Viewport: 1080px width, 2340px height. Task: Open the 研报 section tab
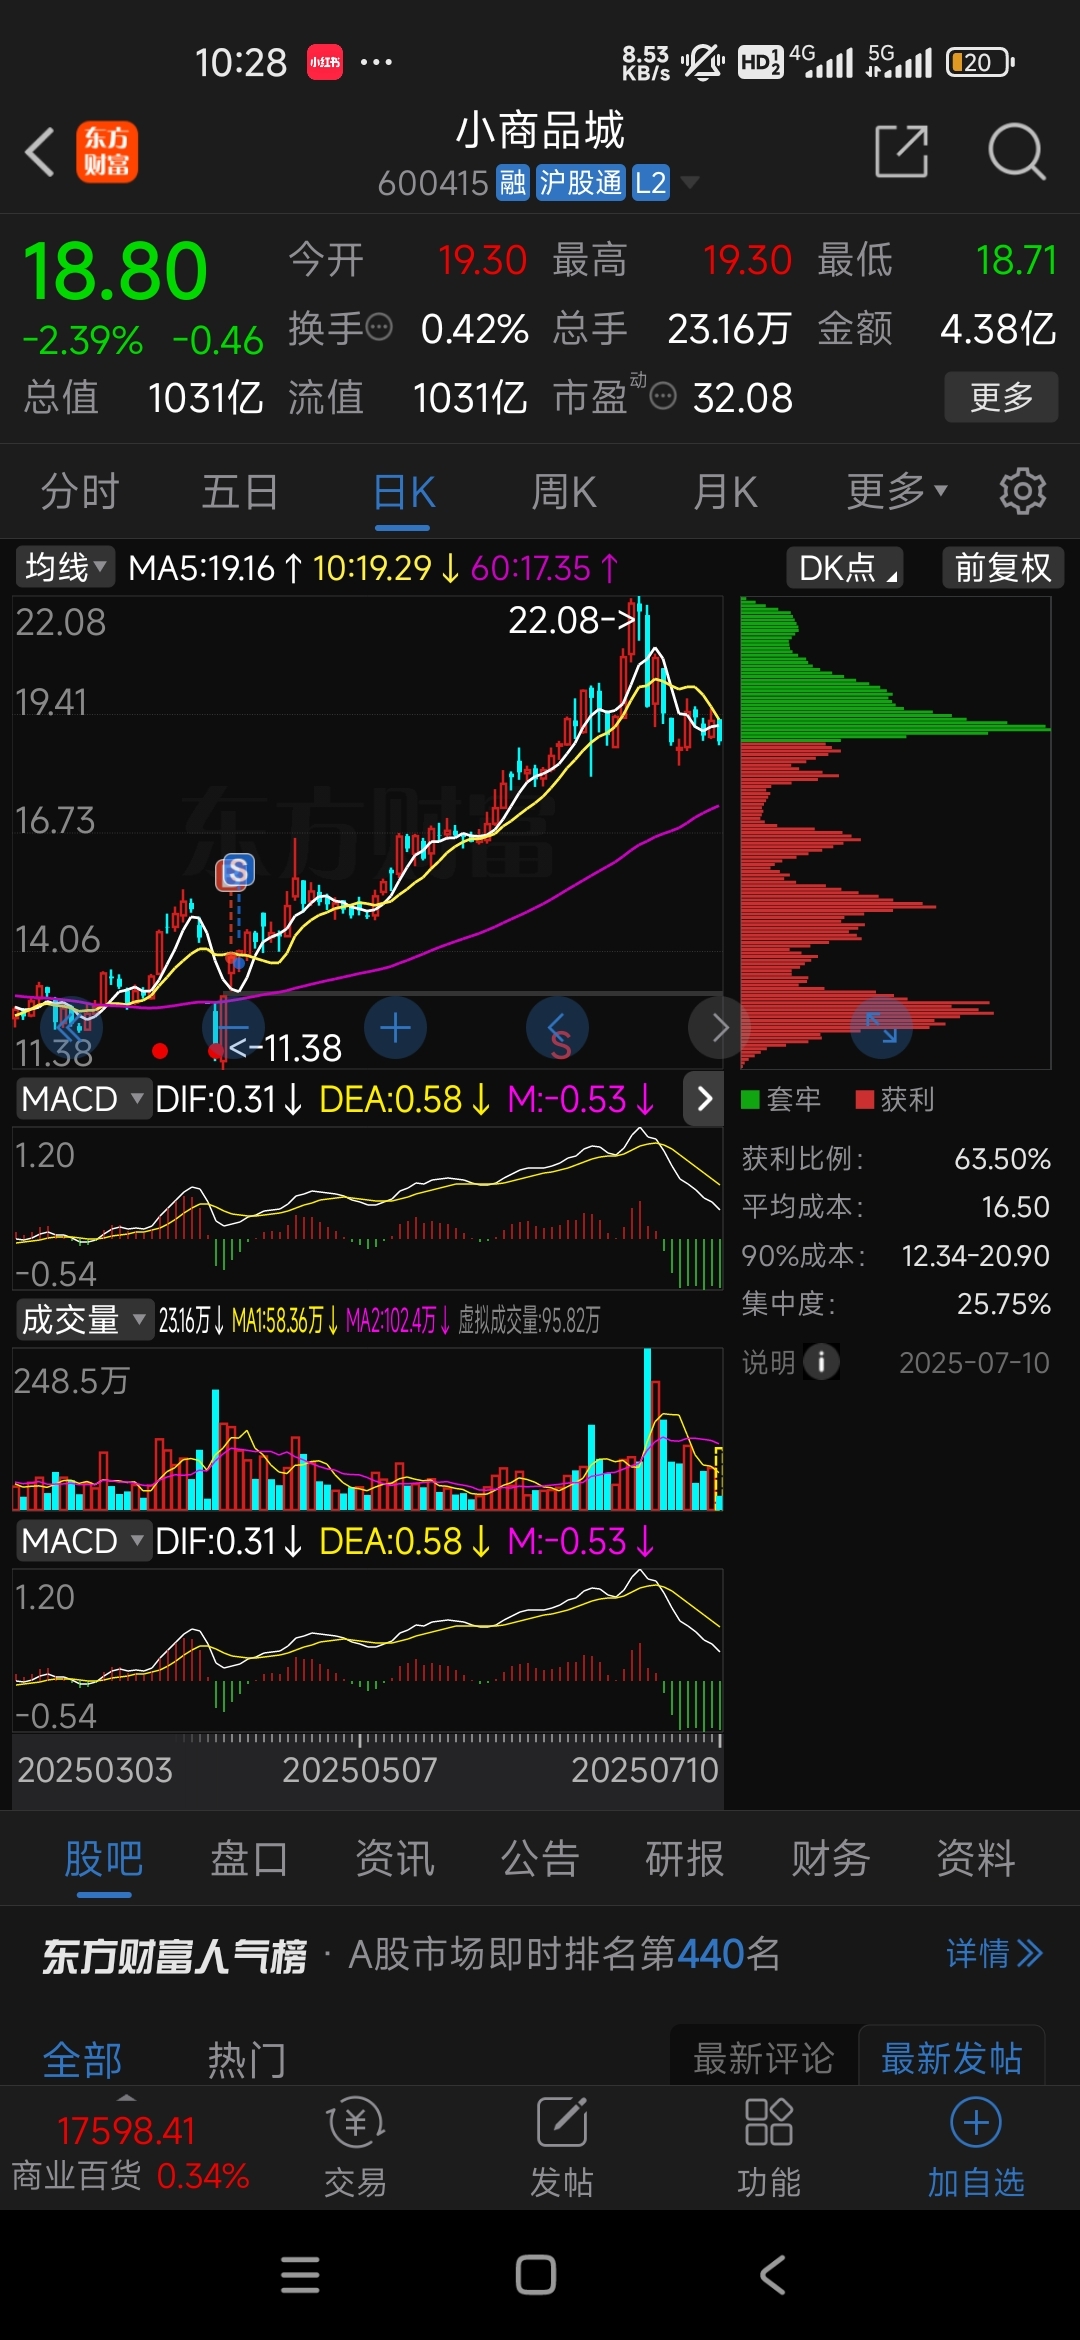(x=685, y=1859)
